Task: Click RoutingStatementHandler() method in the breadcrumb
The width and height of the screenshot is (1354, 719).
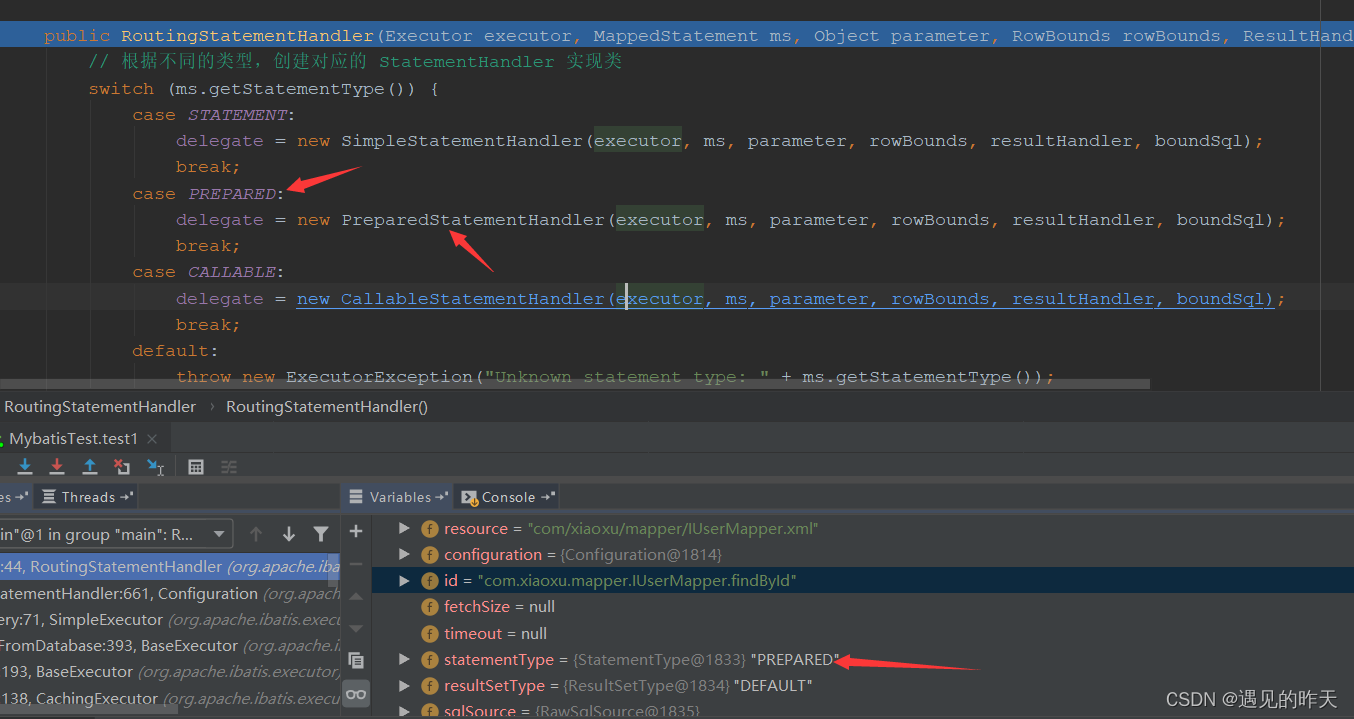Action: click(x=327, y=406)
